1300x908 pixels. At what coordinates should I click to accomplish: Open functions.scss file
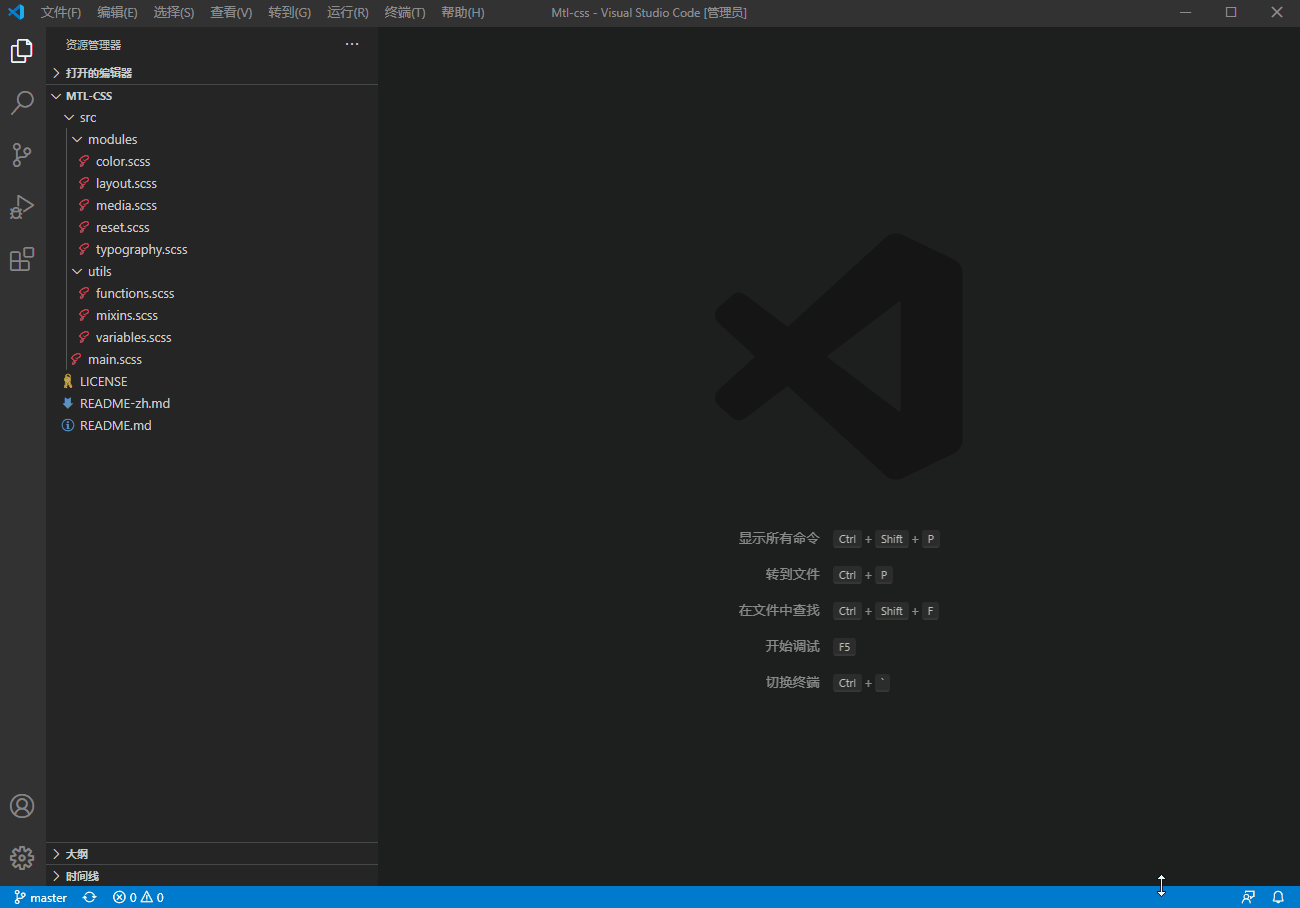(212, 293)
